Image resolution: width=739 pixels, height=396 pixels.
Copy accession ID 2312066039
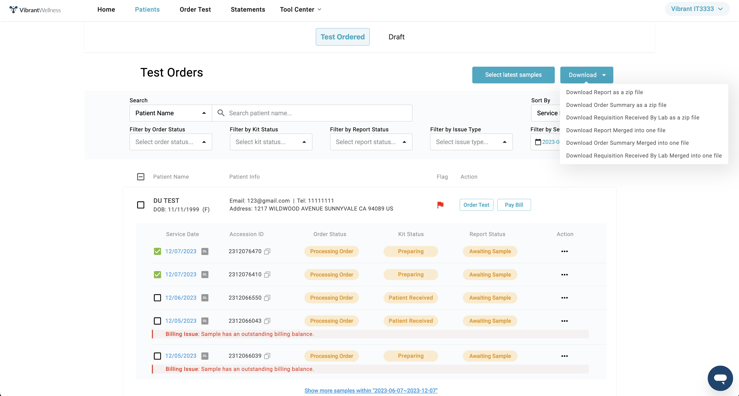tap(267, 356)
